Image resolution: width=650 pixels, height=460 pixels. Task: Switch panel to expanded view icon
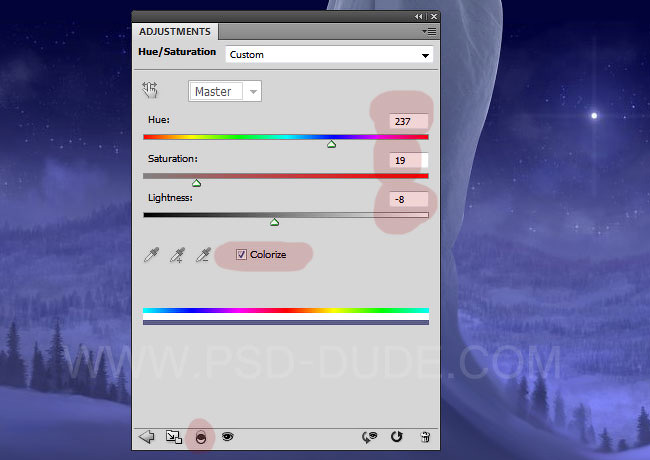(x=173, y=436)
